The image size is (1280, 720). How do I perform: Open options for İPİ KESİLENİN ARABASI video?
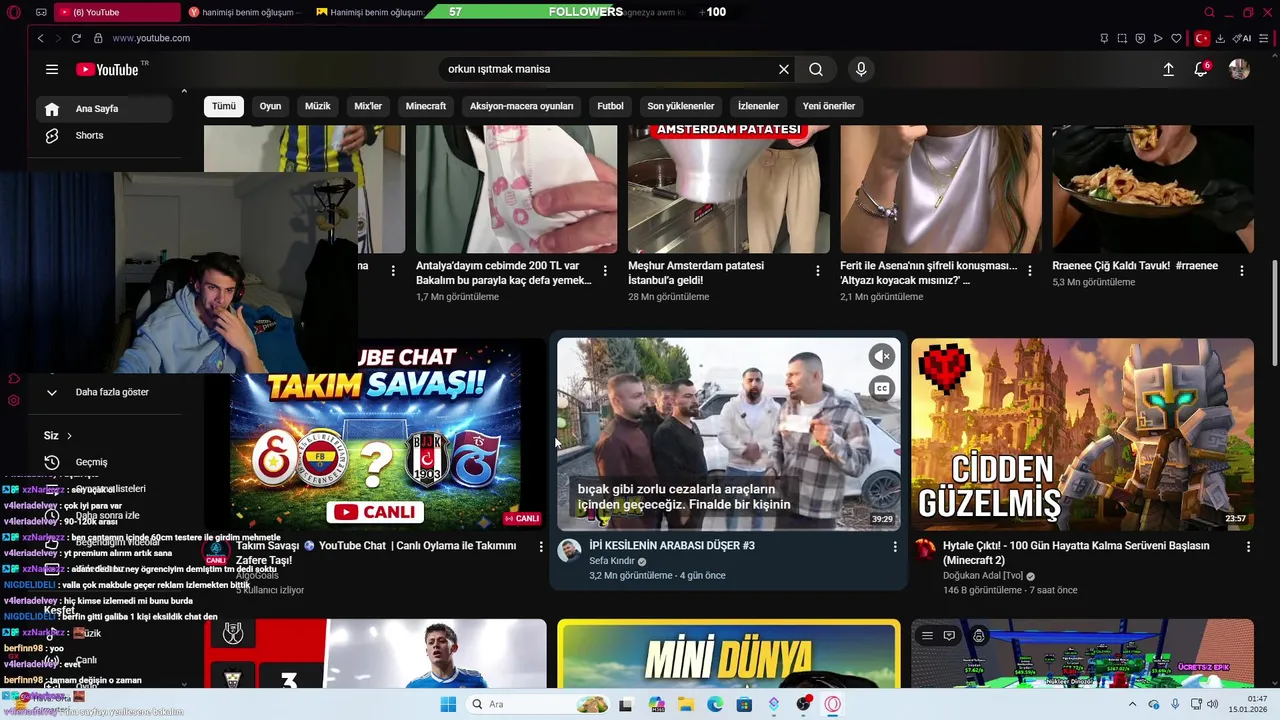pyautogui.click(x=895, y=547)
